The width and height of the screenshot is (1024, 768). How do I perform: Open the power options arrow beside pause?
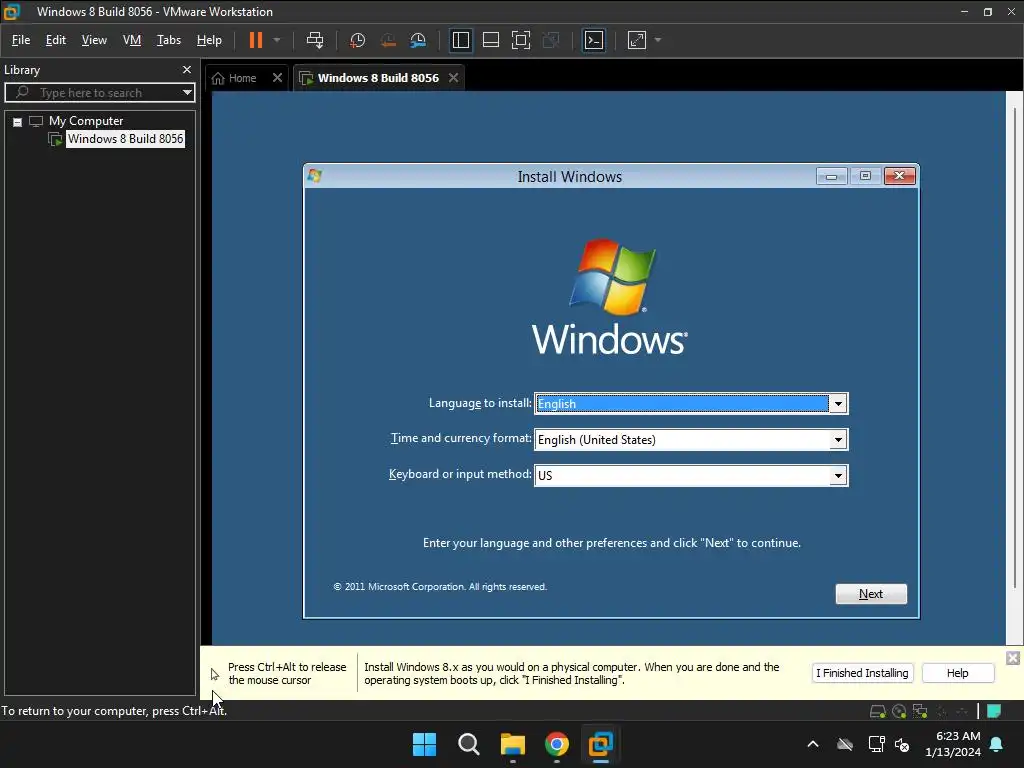pos(277,40)
